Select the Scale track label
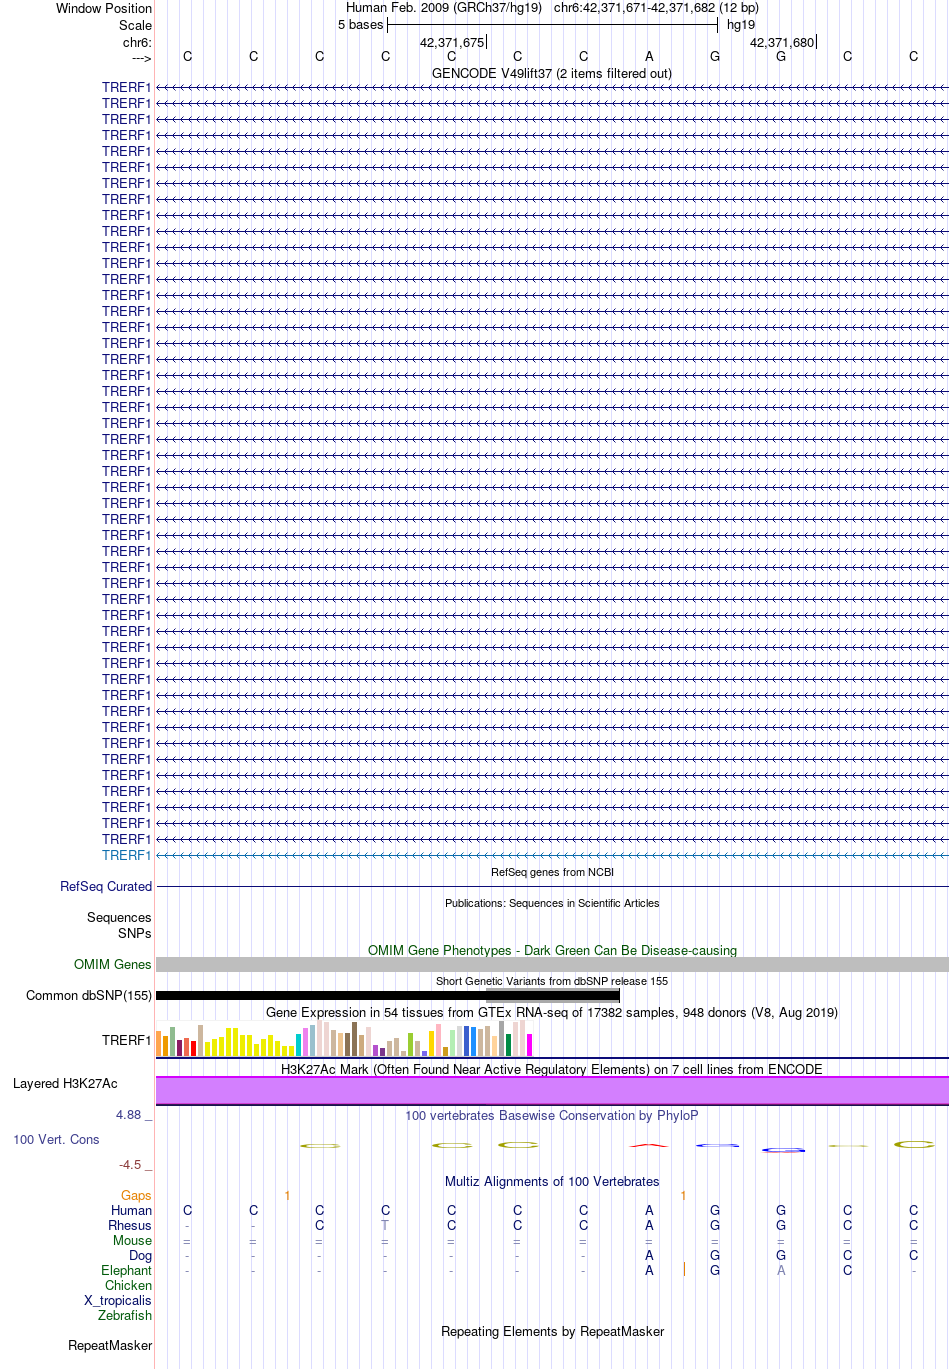 [135, 25]
